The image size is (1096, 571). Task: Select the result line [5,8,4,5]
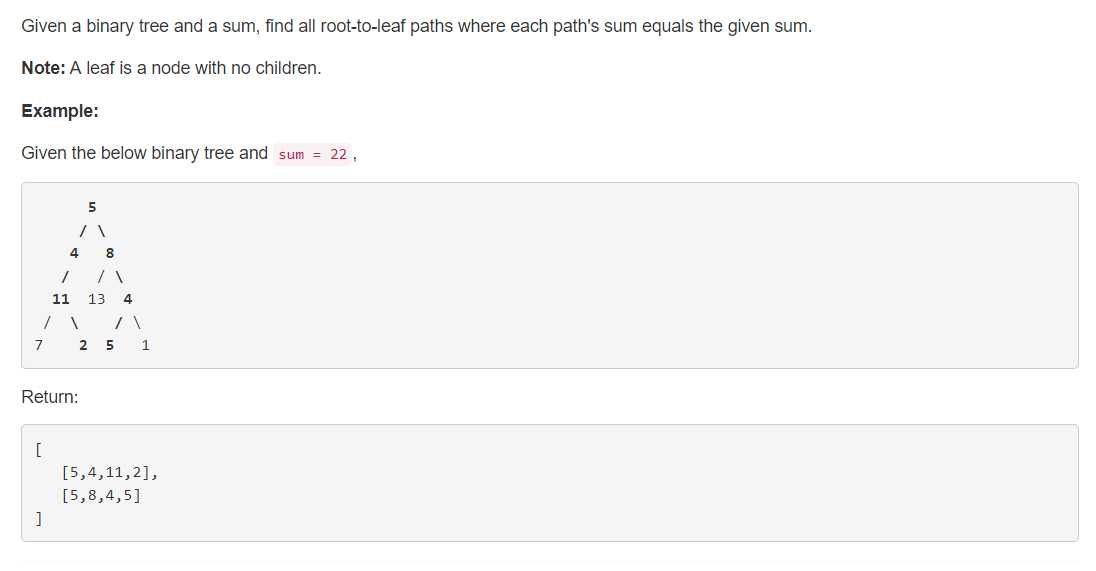(101, 496)
